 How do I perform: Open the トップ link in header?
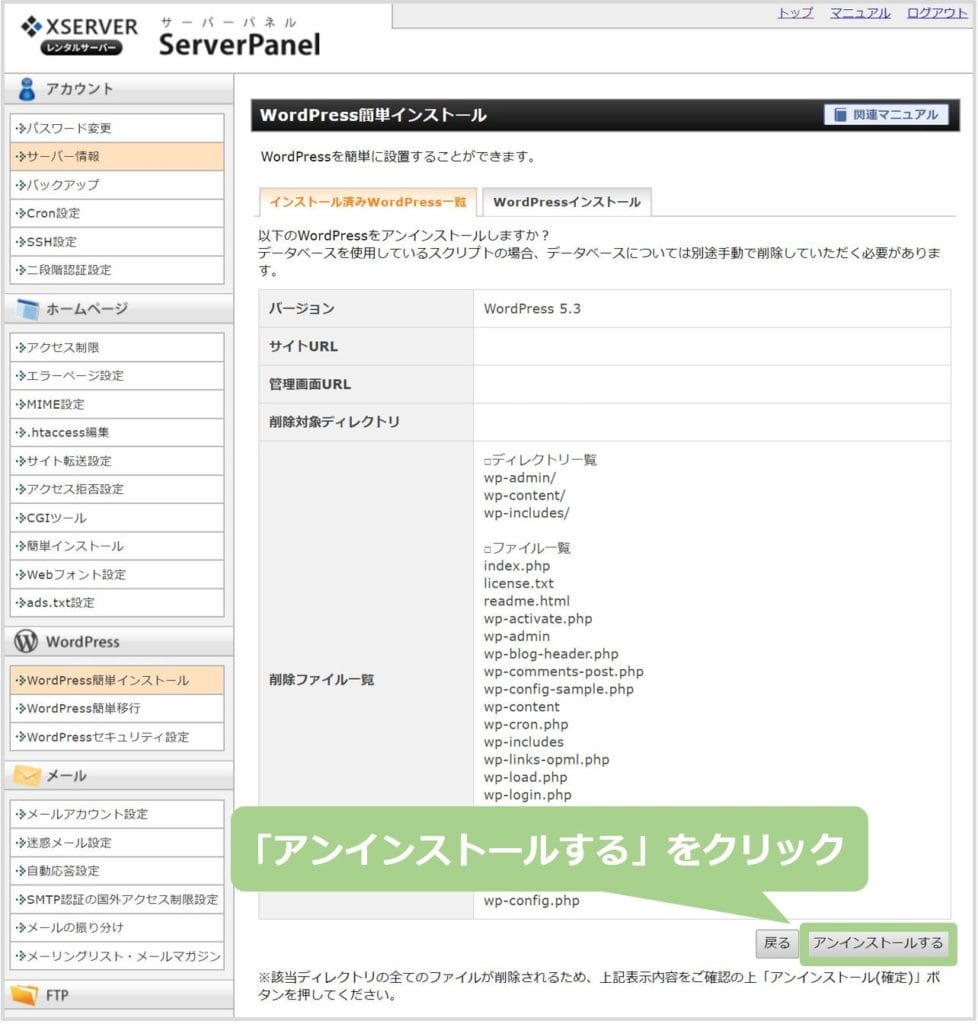(795, 13)
